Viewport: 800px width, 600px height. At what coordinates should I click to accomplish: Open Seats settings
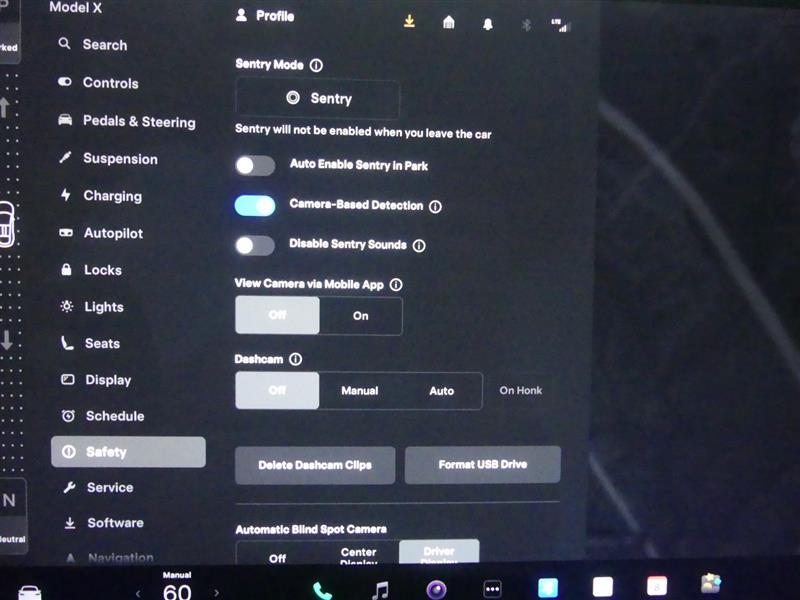pyautogui.click(x=90, y=343)
